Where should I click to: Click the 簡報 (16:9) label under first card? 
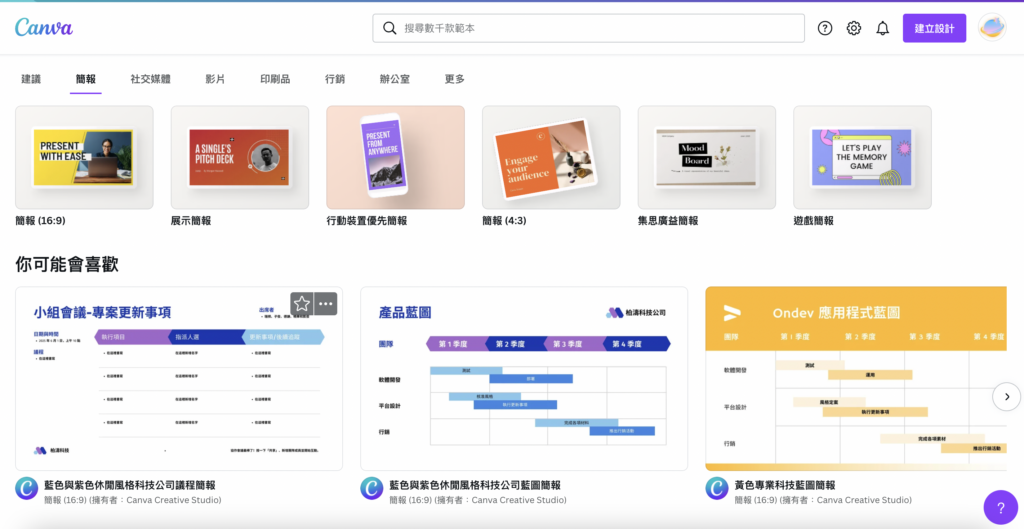click(x=40, y=221)
